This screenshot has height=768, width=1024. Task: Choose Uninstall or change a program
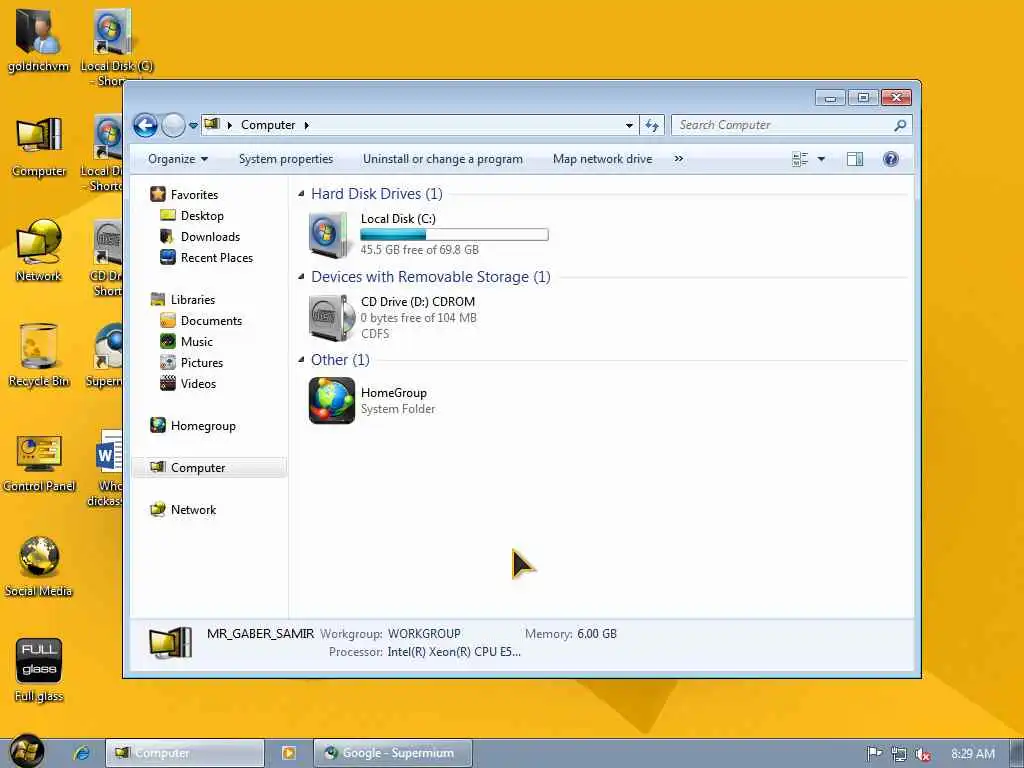[x=443, y=159]
